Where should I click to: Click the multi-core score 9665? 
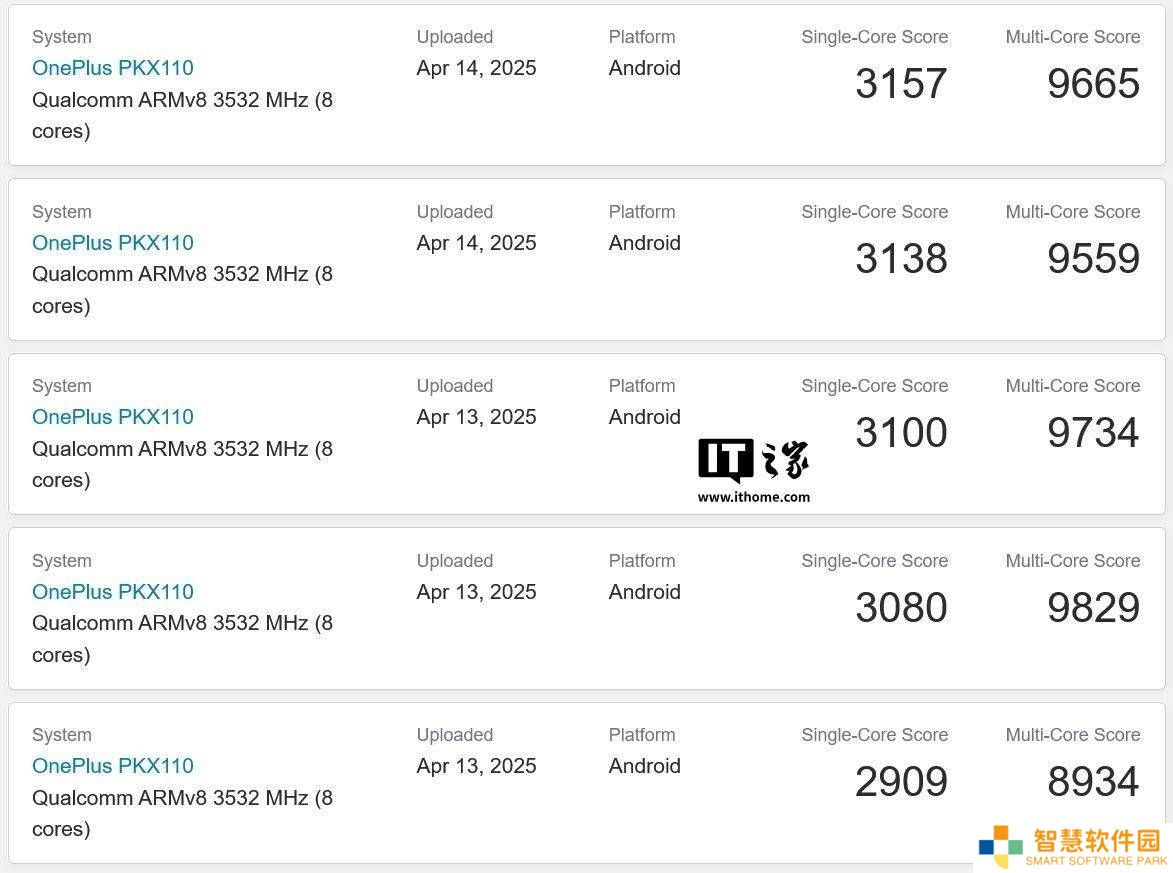pyautogui.click(x=1094, y=83)
